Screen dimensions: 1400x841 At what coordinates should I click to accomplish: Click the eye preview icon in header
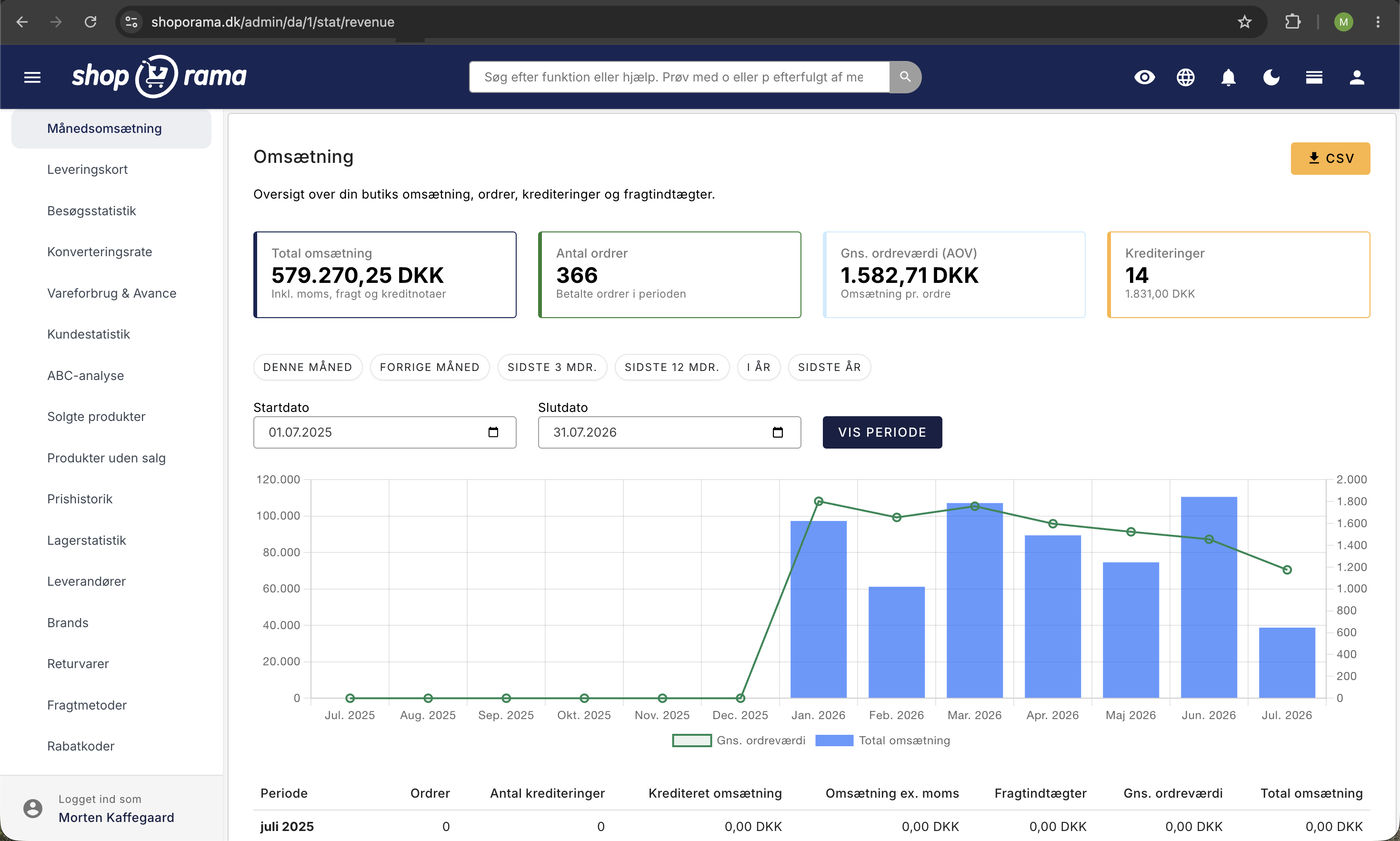click(x=1145, y=77)
